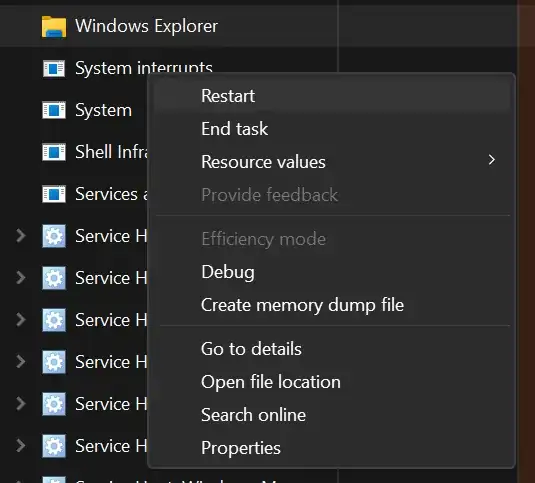The image size is (535, 483).
Task: Choose Search online in the menu
Action: pos(331,415)
